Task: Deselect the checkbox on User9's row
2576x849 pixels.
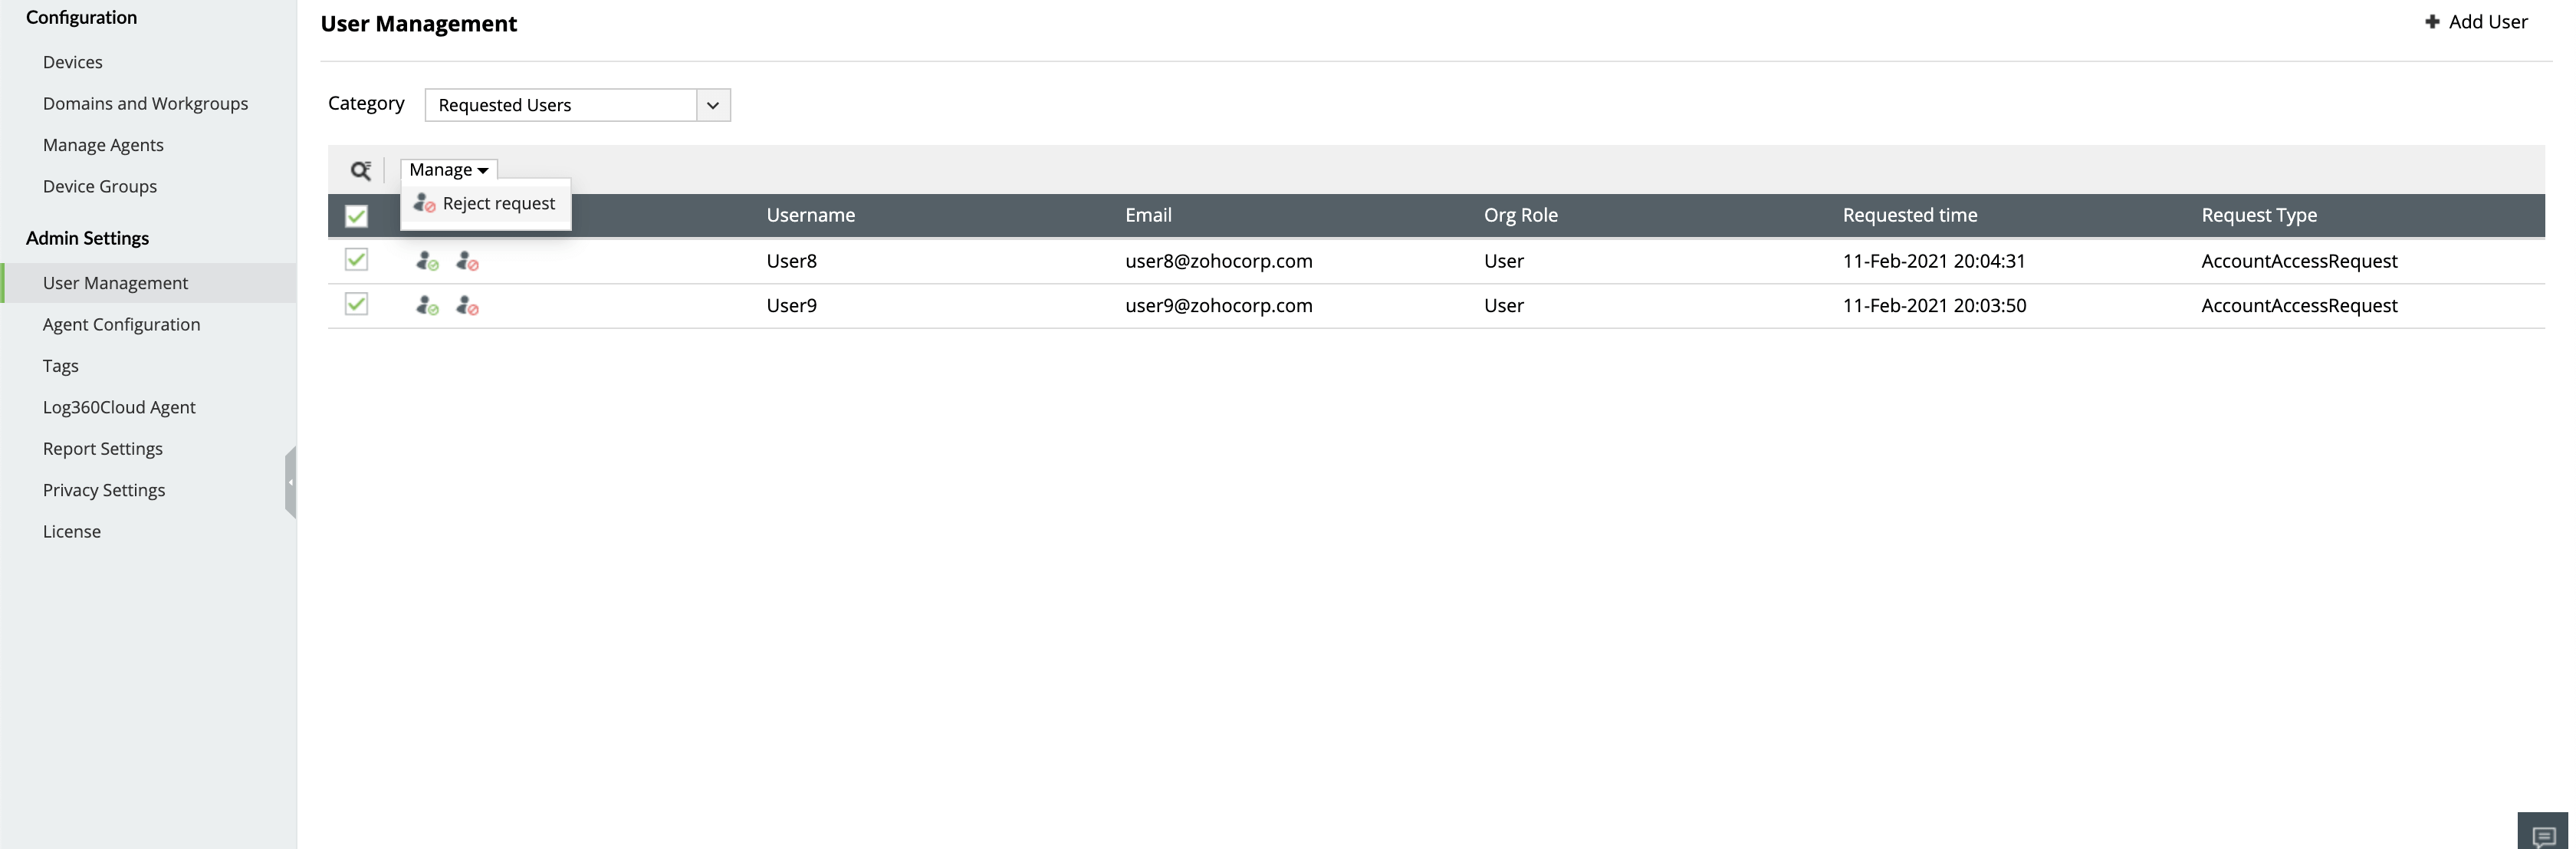Action: click(x=357, y=303)
